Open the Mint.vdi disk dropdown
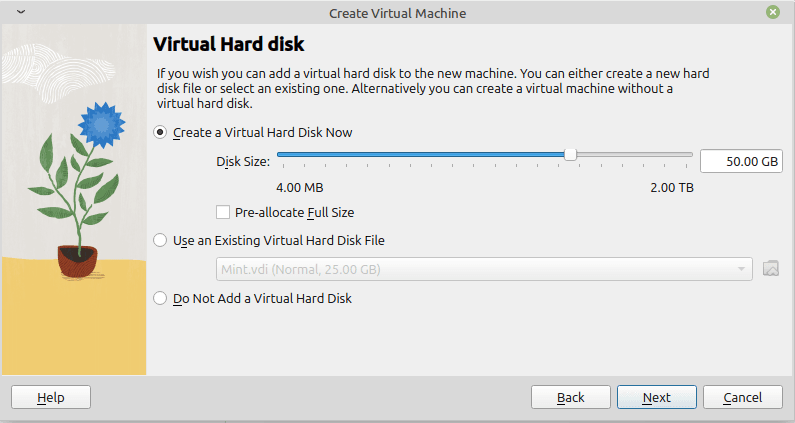Image resolution: width=795 pixels, height=423 pixels. click(484, 269)
